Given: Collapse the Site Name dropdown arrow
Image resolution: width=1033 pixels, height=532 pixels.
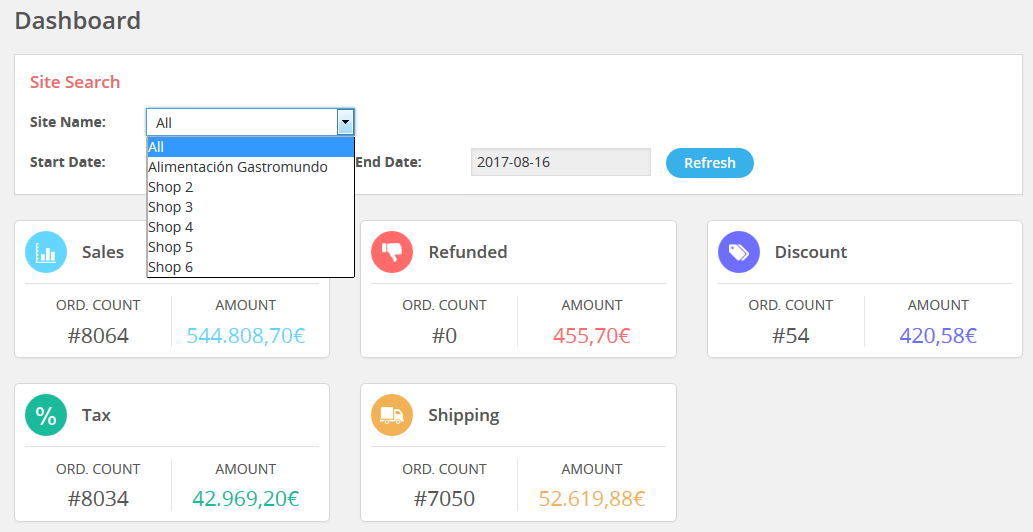Looking at the screenshot, I should (345, 122).
